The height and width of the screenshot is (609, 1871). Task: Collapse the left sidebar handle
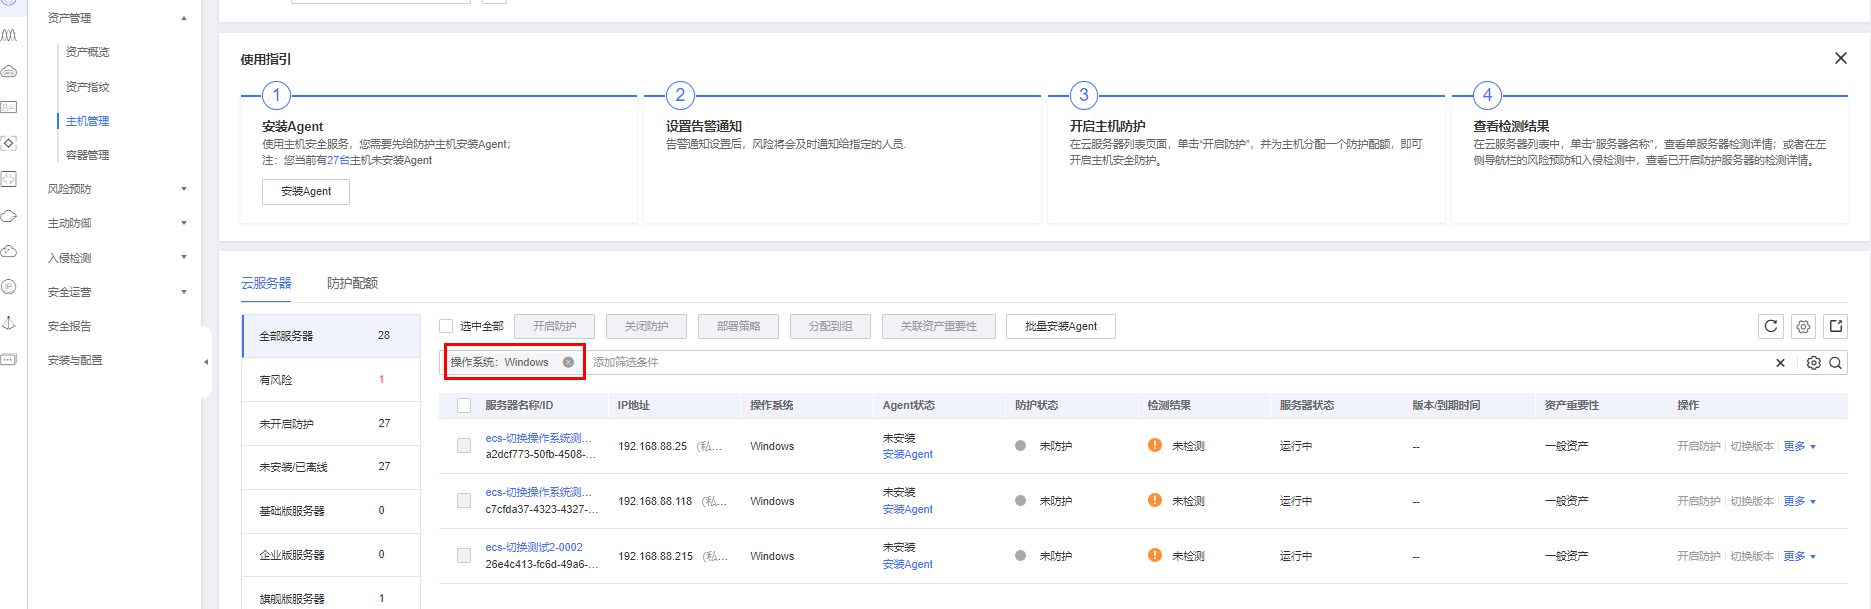click(206, 362)
